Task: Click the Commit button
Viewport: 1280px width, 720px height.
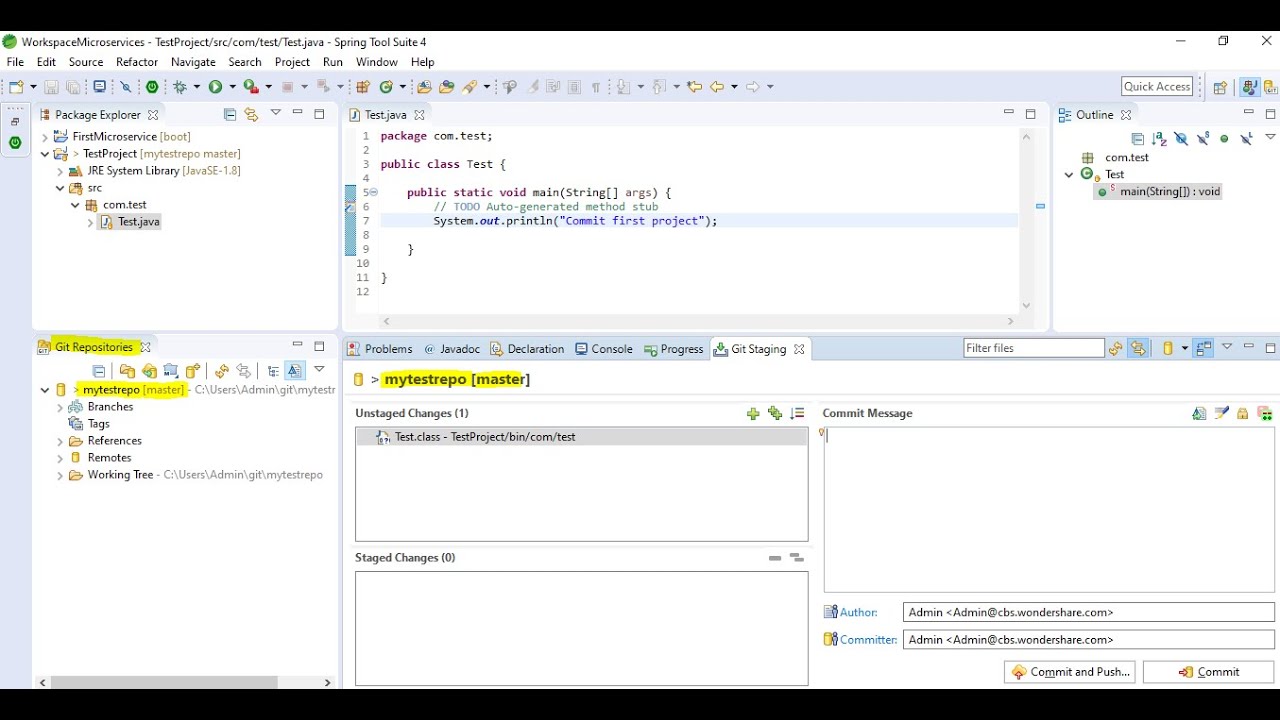Action: pyautogui.click(x=1208, y=672)
